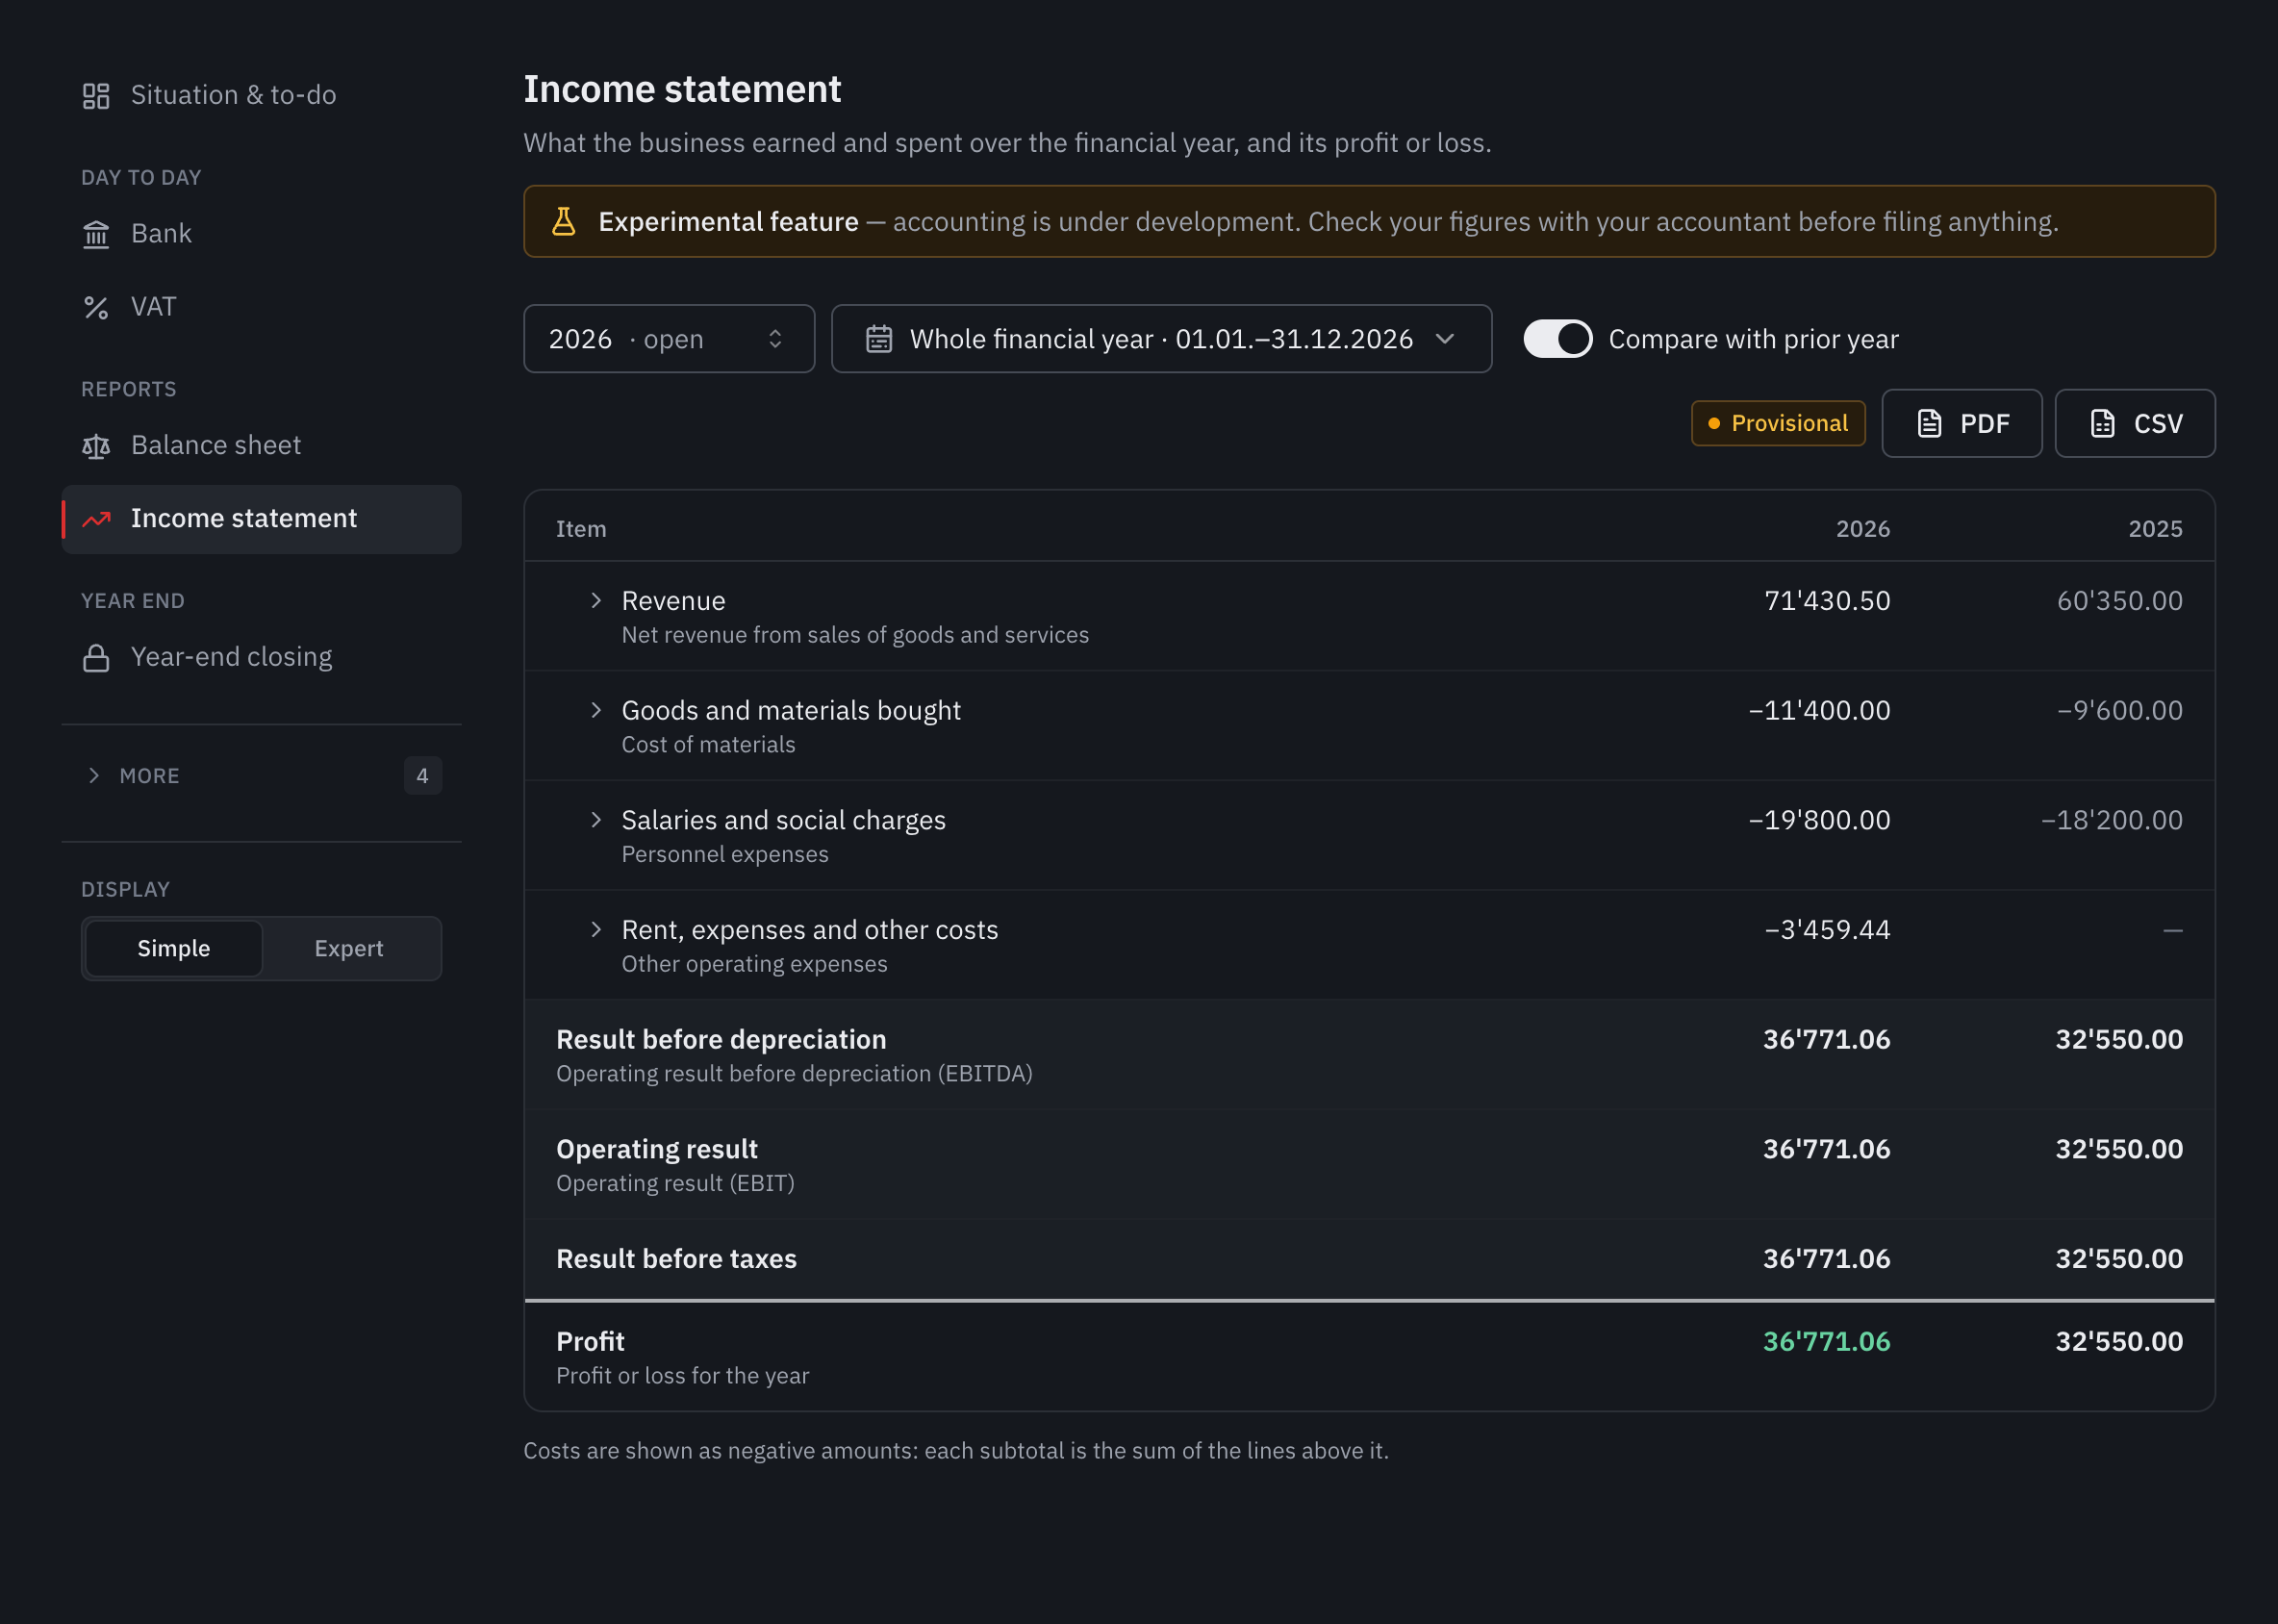Expand Salaries and social charges row

point(596,821)
